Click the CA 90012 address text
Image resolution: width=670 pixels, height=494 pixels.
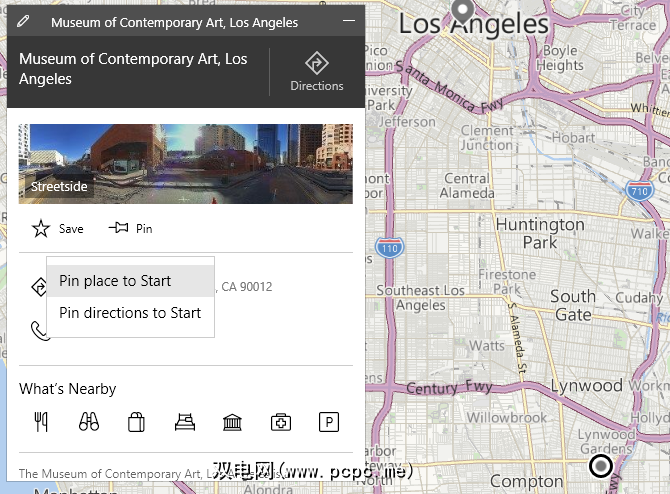click(247, 286)
